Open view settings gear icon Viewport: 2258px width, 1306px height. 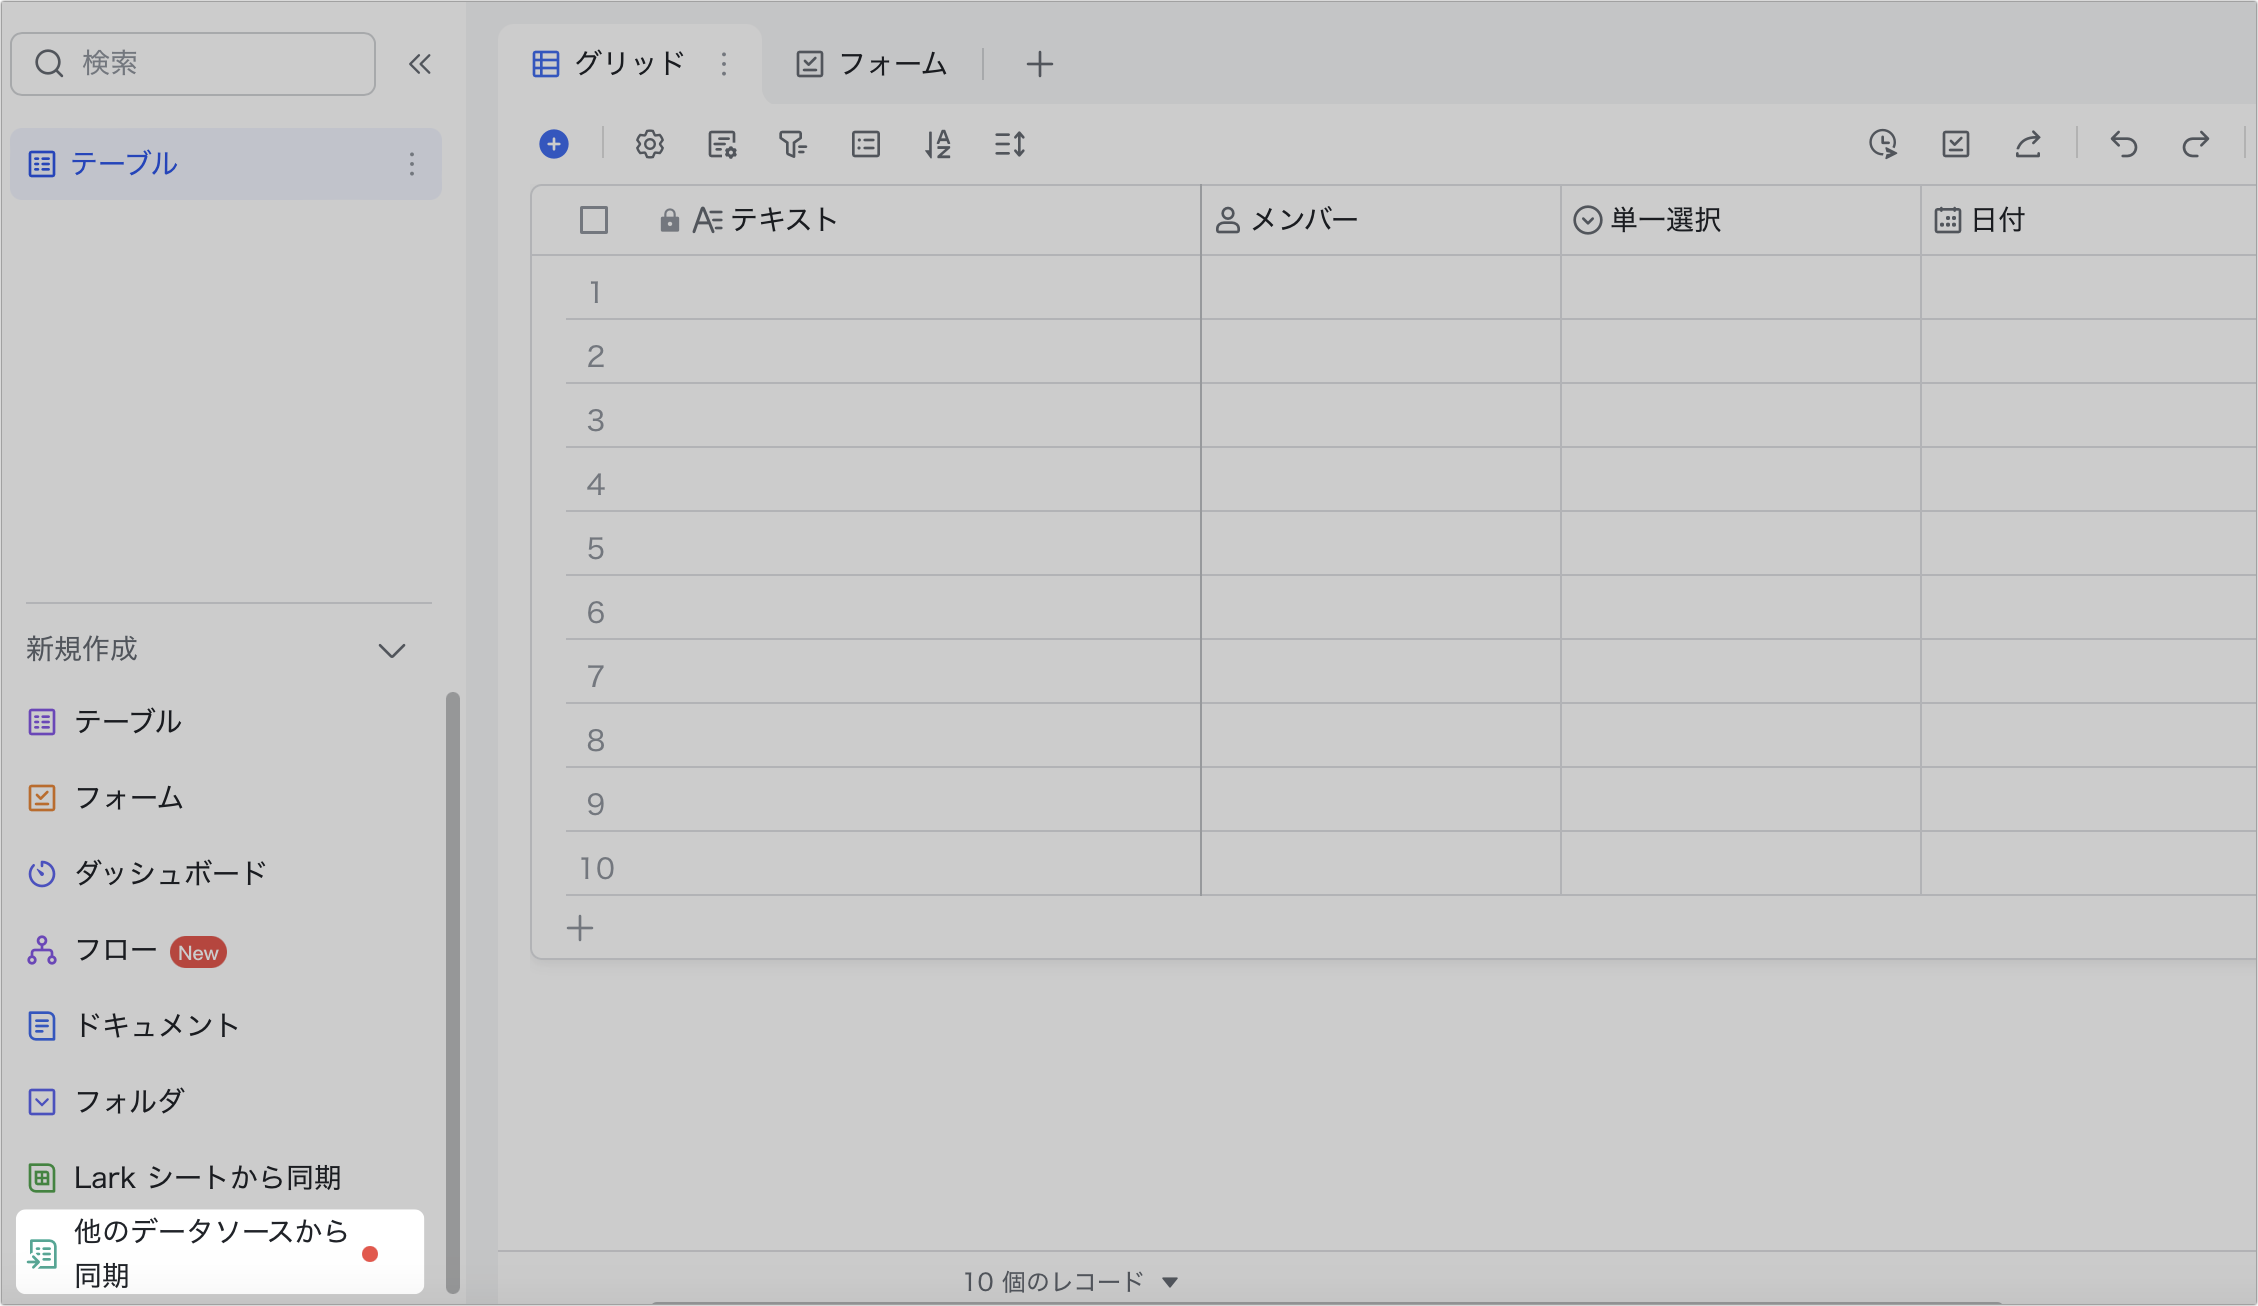[649, 144]
